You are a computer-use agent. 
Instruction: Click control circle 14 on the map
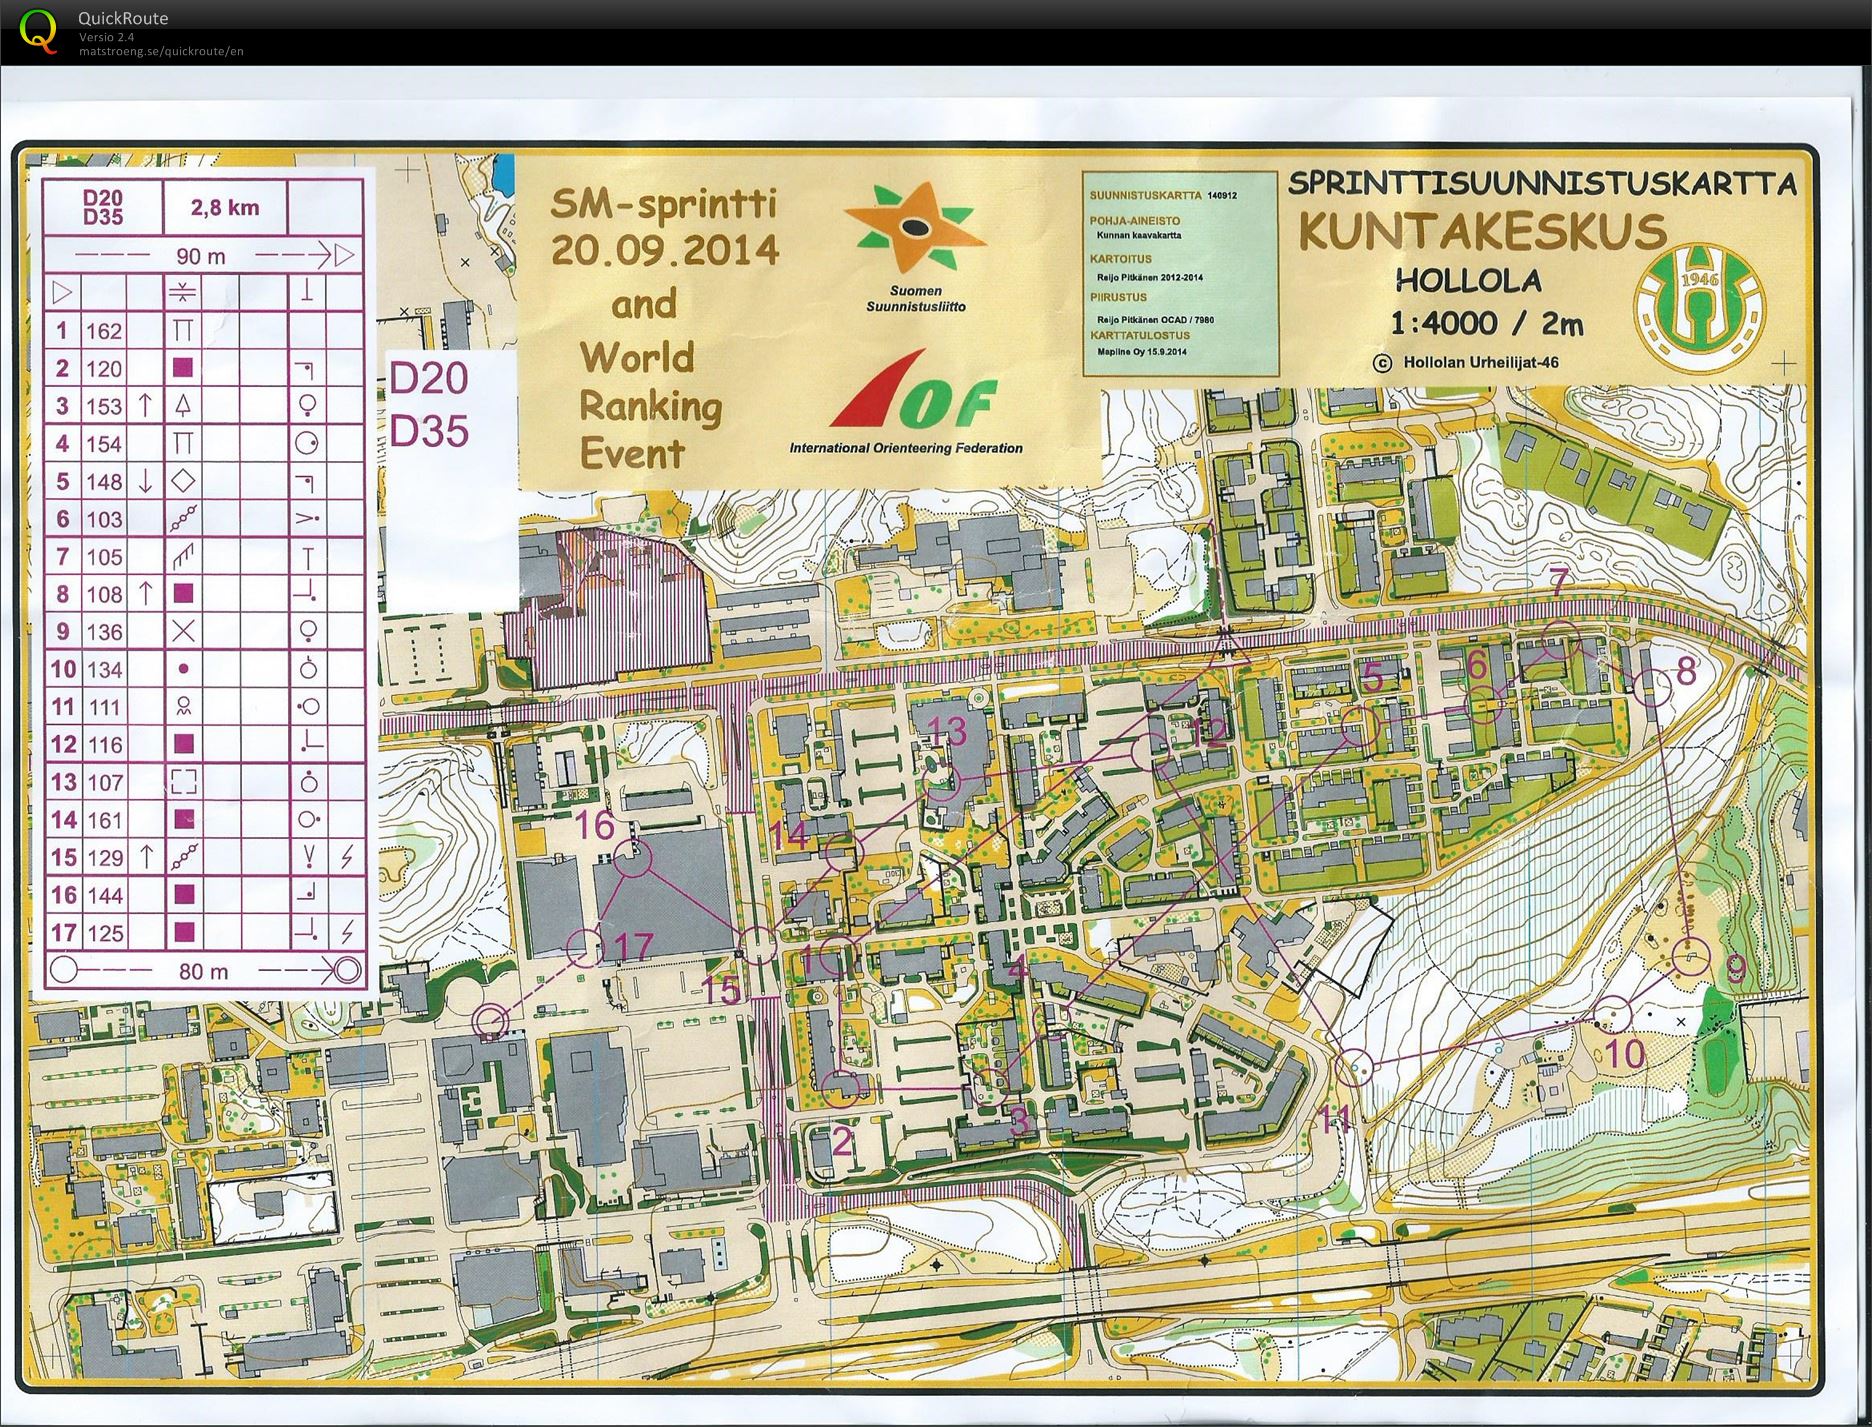point(845,852)
